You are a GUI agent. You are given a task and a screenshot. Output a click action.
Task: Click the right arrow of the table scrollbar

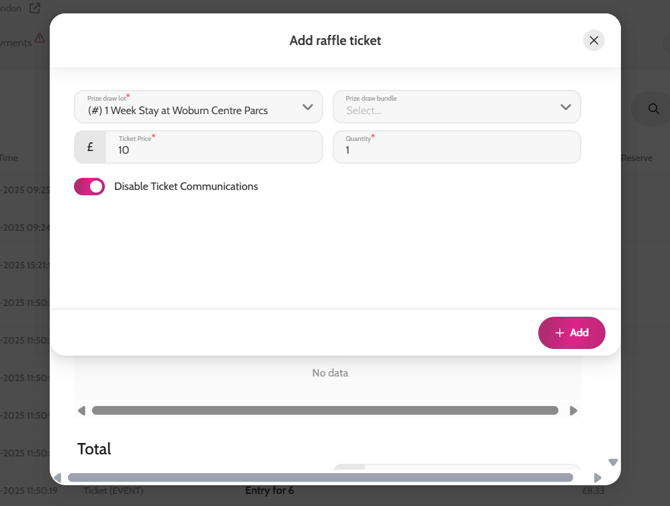click(x=573, y=410)
